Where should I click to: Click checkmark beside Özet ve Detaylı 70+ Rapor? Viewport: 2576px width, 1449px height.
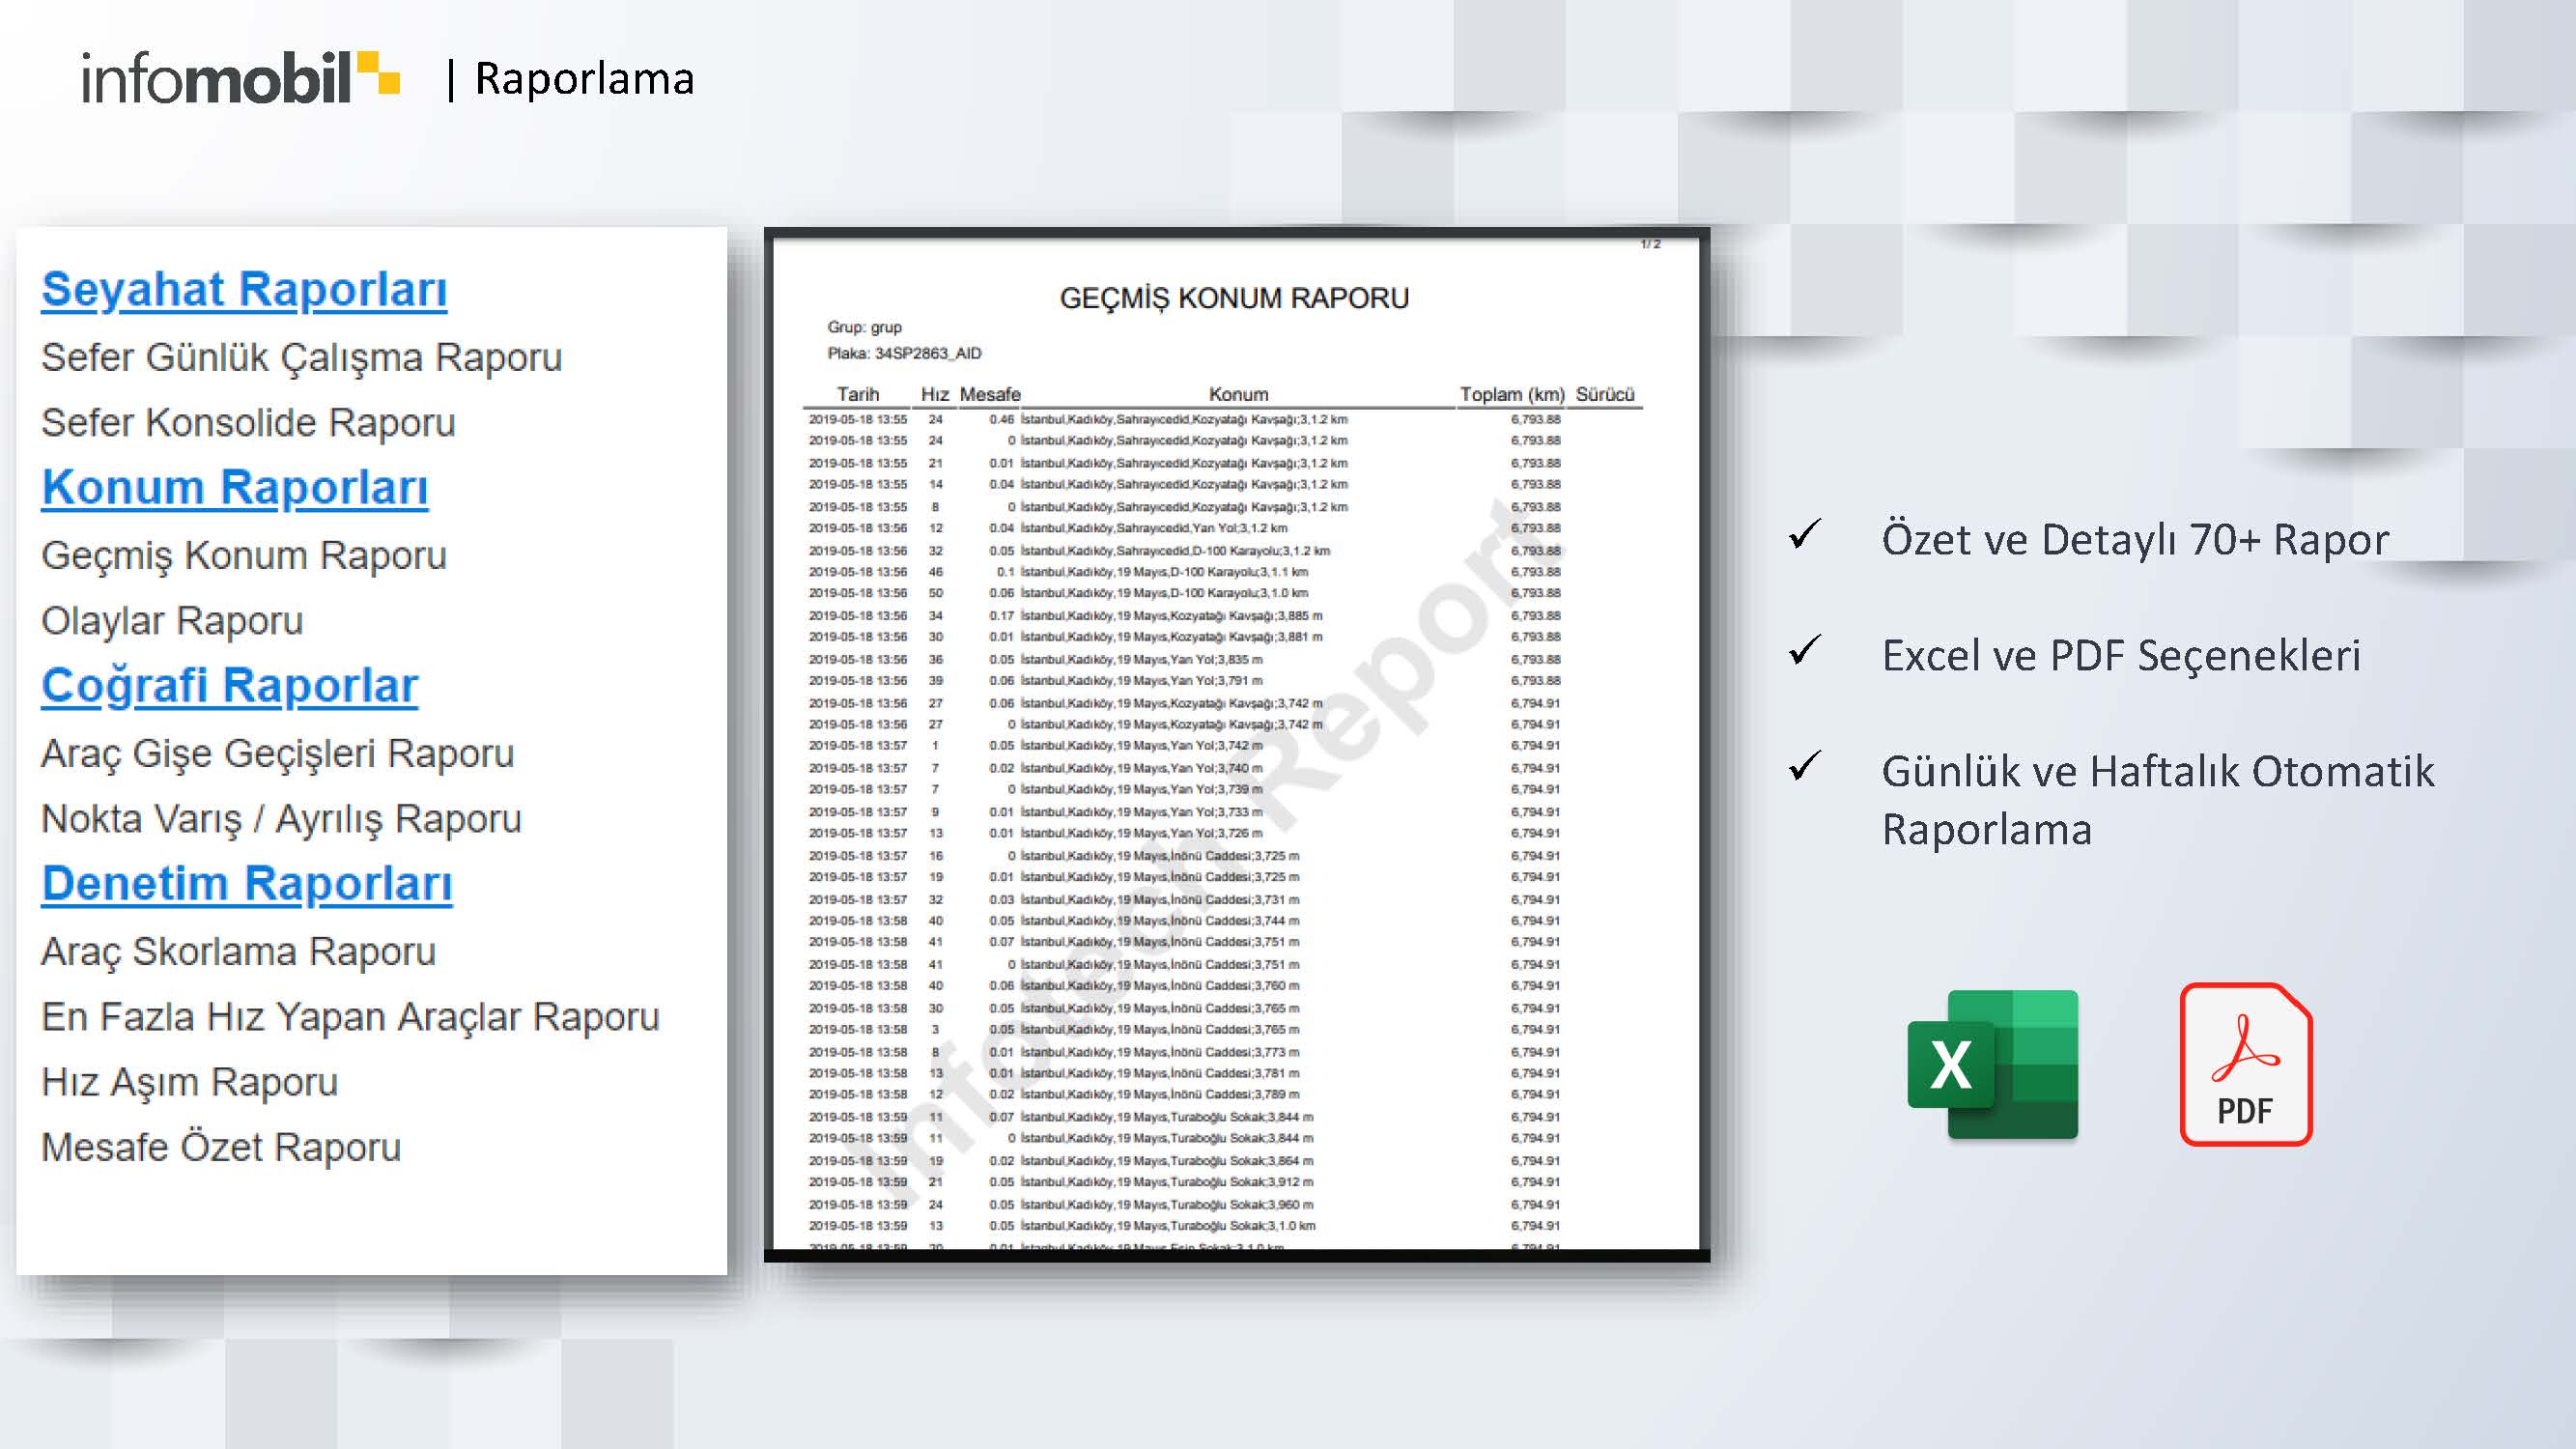(x=1805, y=534)
